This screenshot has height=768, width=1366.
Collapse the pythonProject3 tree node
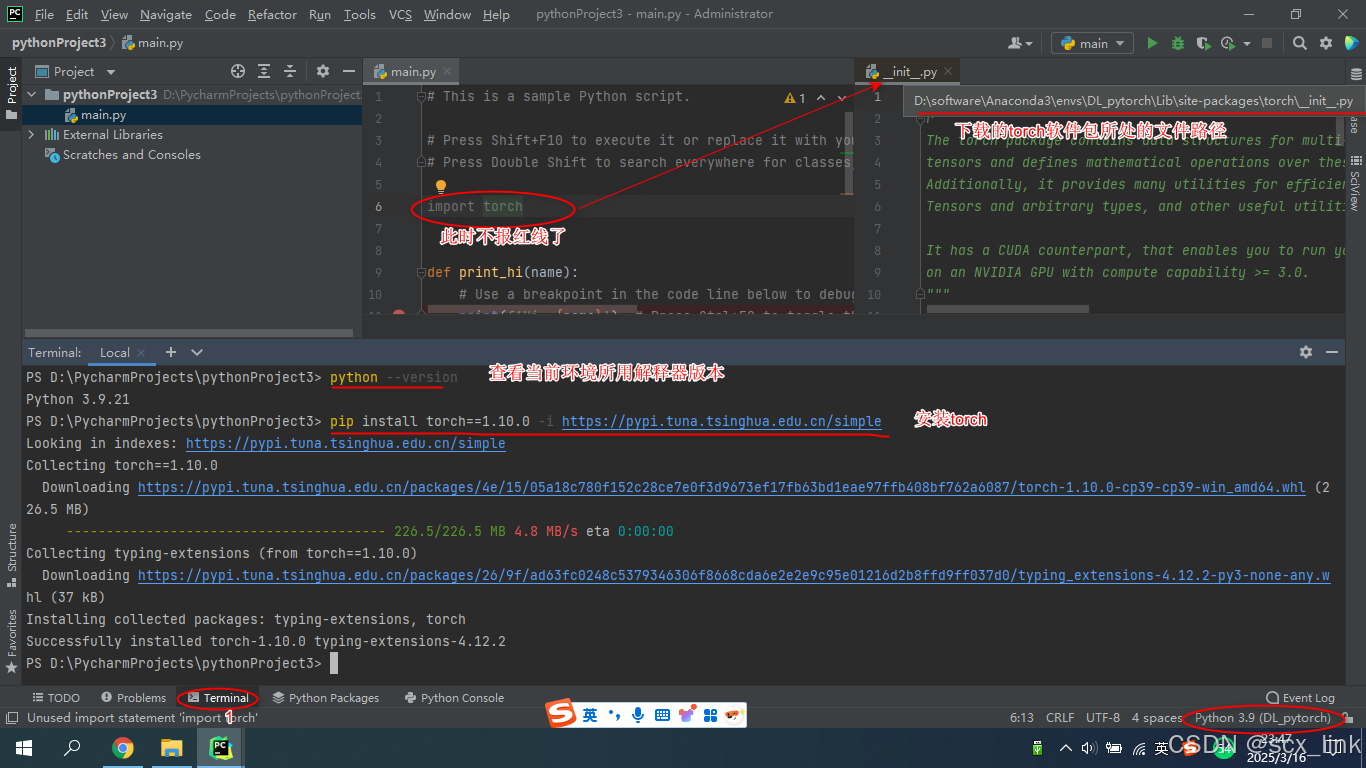click(x=31, y=94)
